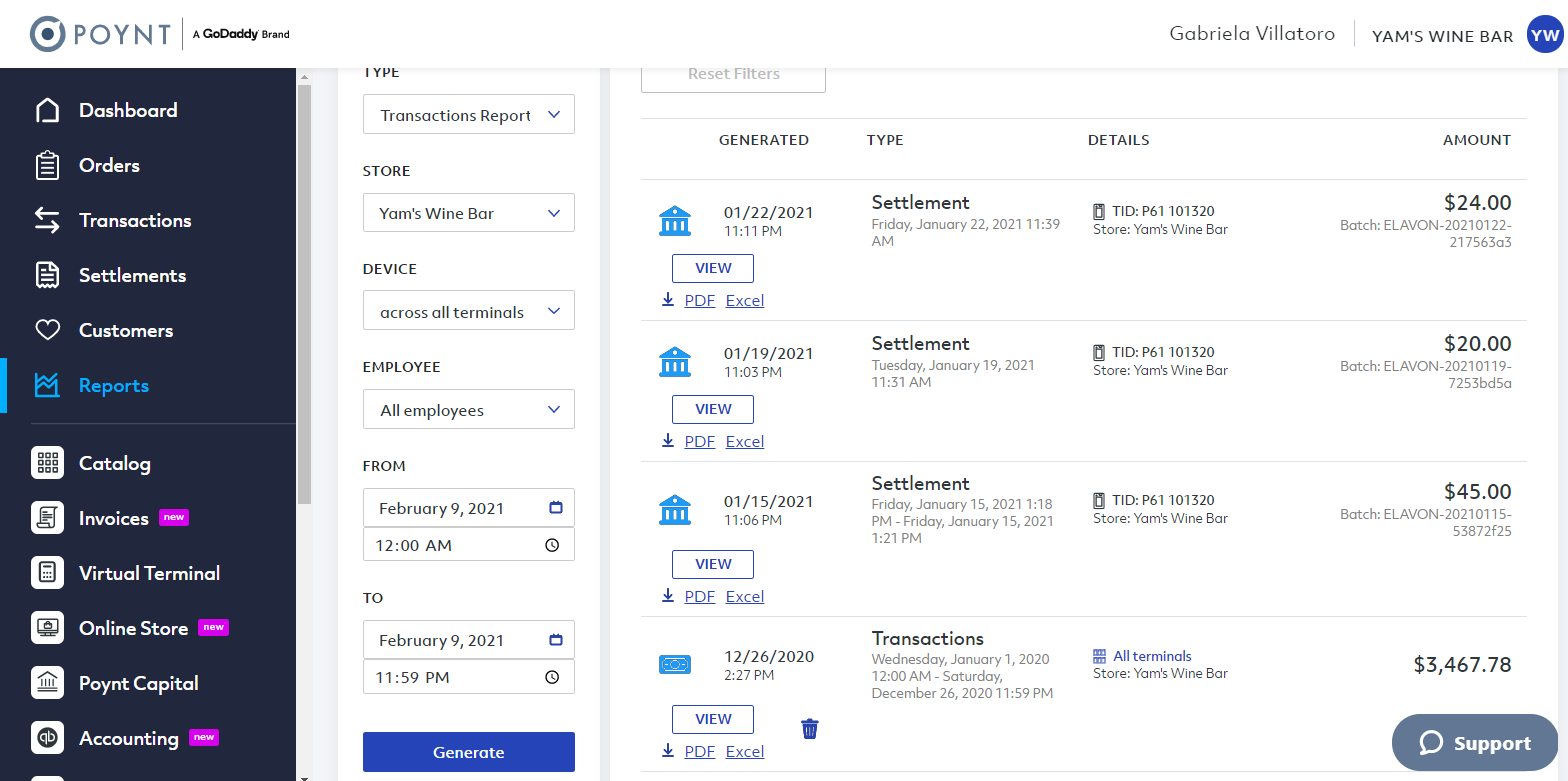Click bank icon for 01/15/2021 settlement
Screen dimensions: 1568x781
675,510
